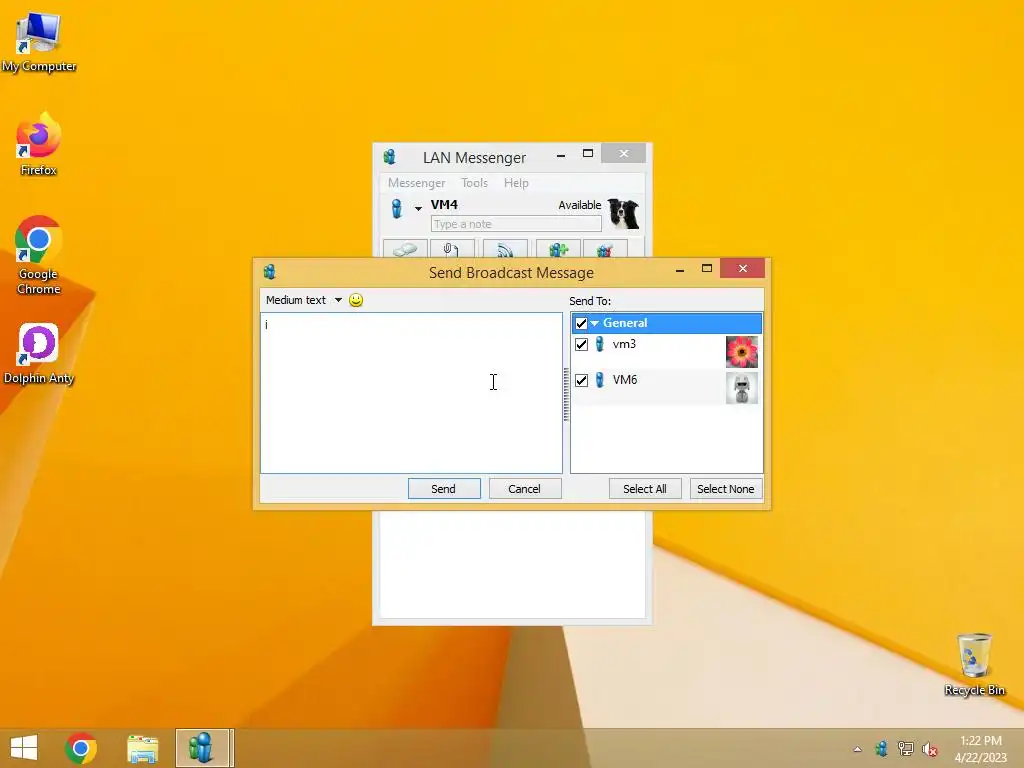Click the public chat people toolbar button

[x=605, y=249]
